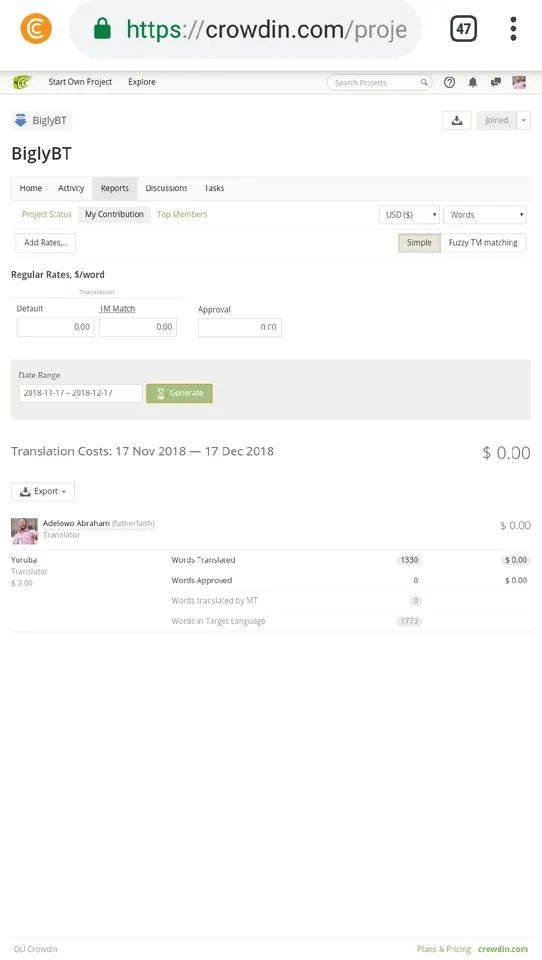
Task: Click the search magnifier icon
Action: (x=424, y=82)
